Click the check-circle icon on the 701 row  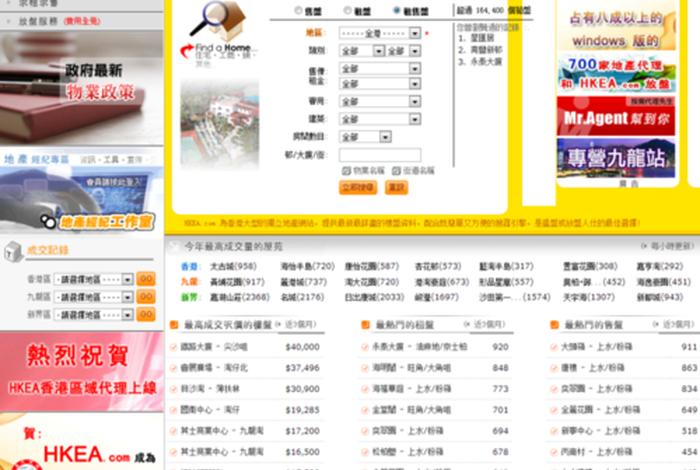pyautogui.click(x=365, y=410)
